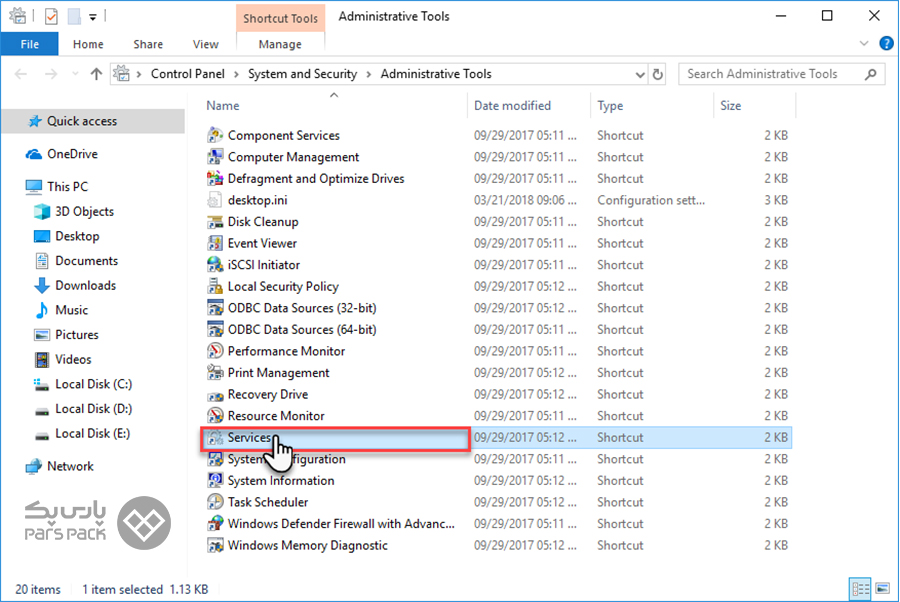Viewport: 900px width, 602px height.
Task: Click the Windows Memory Diagnostic icon
Action: 215,545
